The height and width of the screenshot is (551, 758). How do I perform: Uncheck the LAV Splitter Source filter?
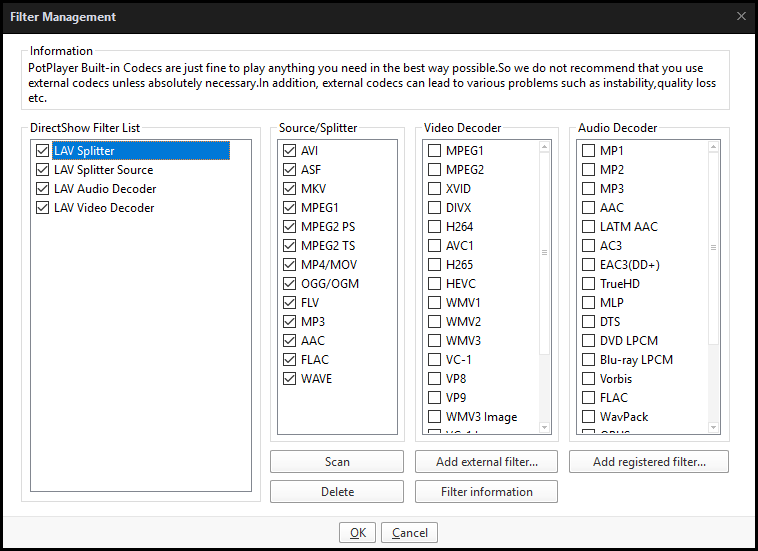[43, 170]
